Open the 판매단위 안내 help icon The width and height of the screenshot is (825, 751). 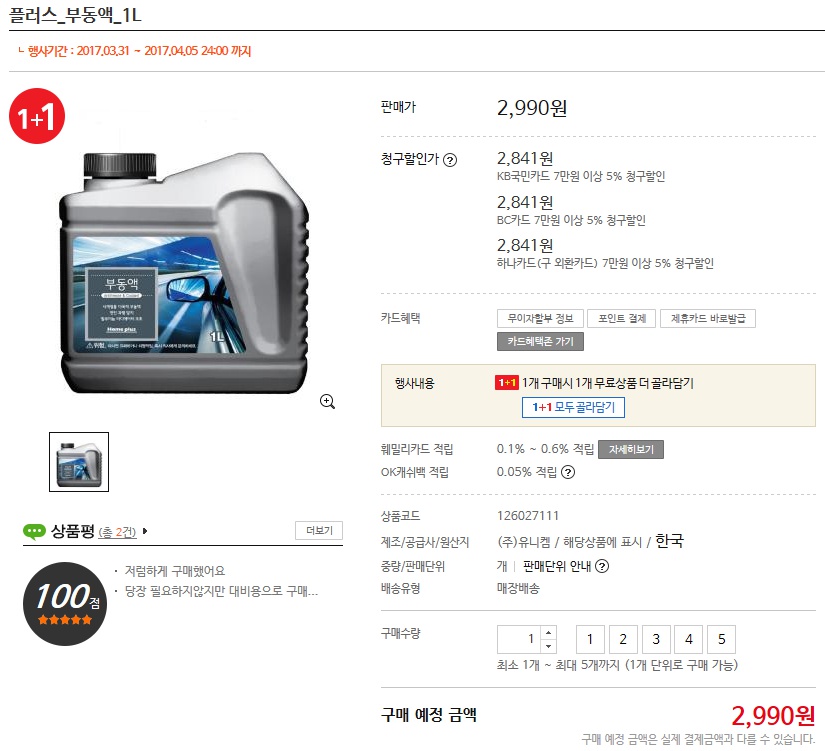tap(602, 566)
